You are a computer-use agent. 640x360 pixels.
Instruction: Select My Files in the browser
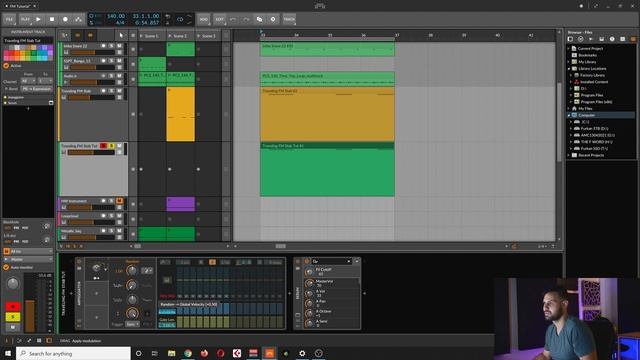point(585,109)
